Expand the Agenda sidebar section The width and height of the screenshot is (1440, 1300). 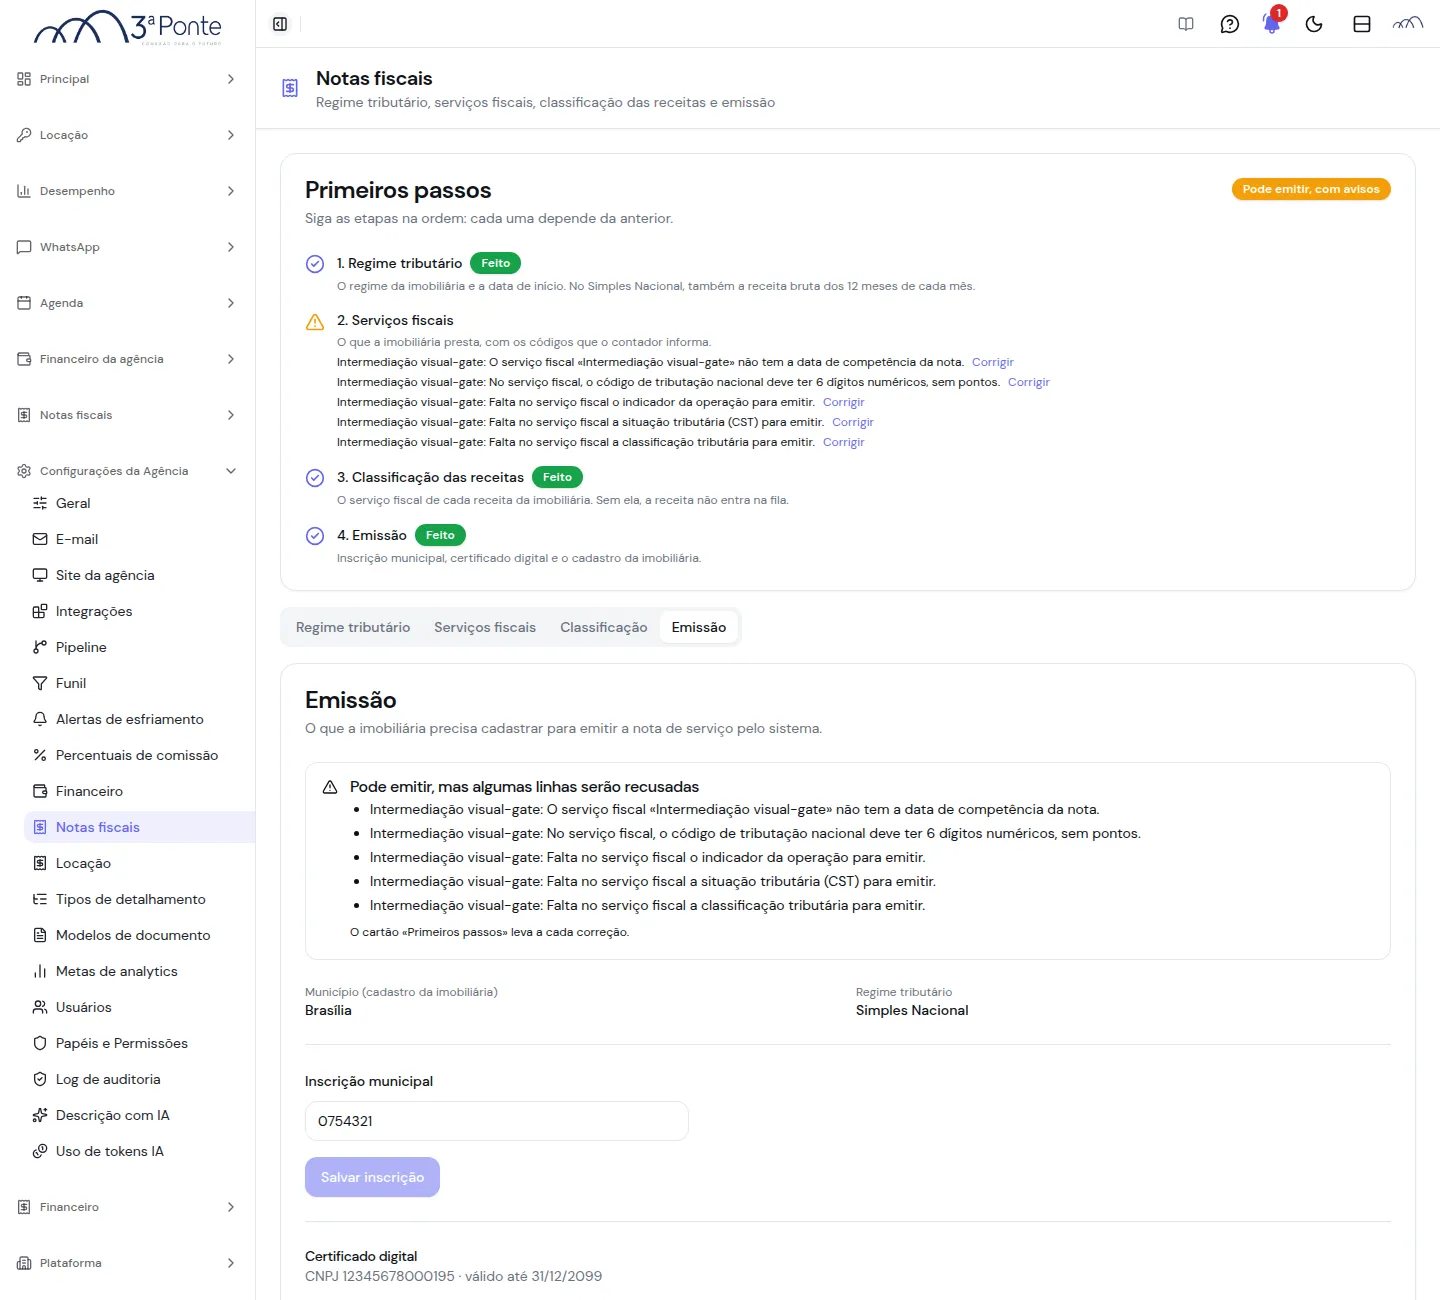coord(128,303)
